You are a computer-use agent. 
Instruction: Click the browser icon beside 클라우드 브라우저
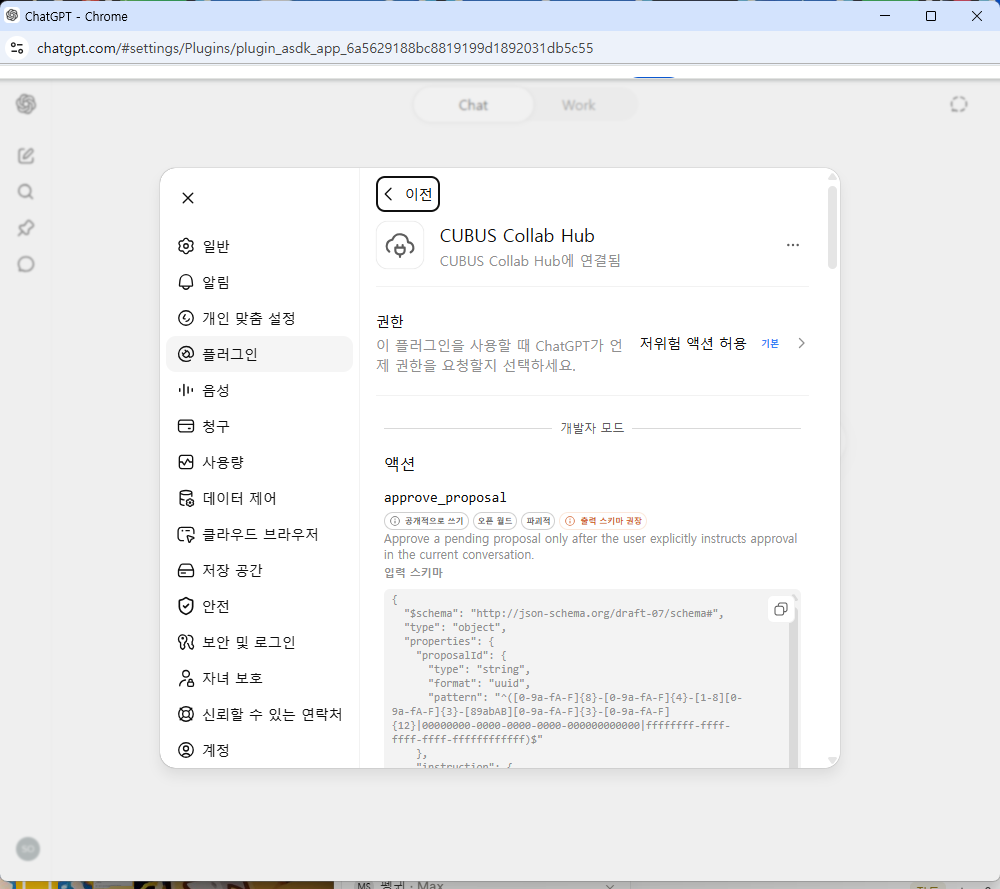(186, 534)
